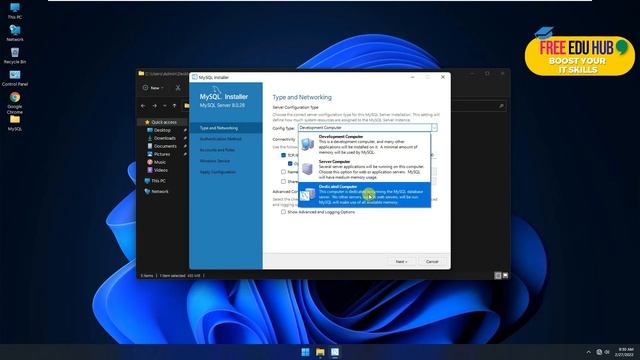Open Control Panel desktop icon
The height and width of the screenshot is (360, 640).
pyautogui.click(x=15, y=78)
